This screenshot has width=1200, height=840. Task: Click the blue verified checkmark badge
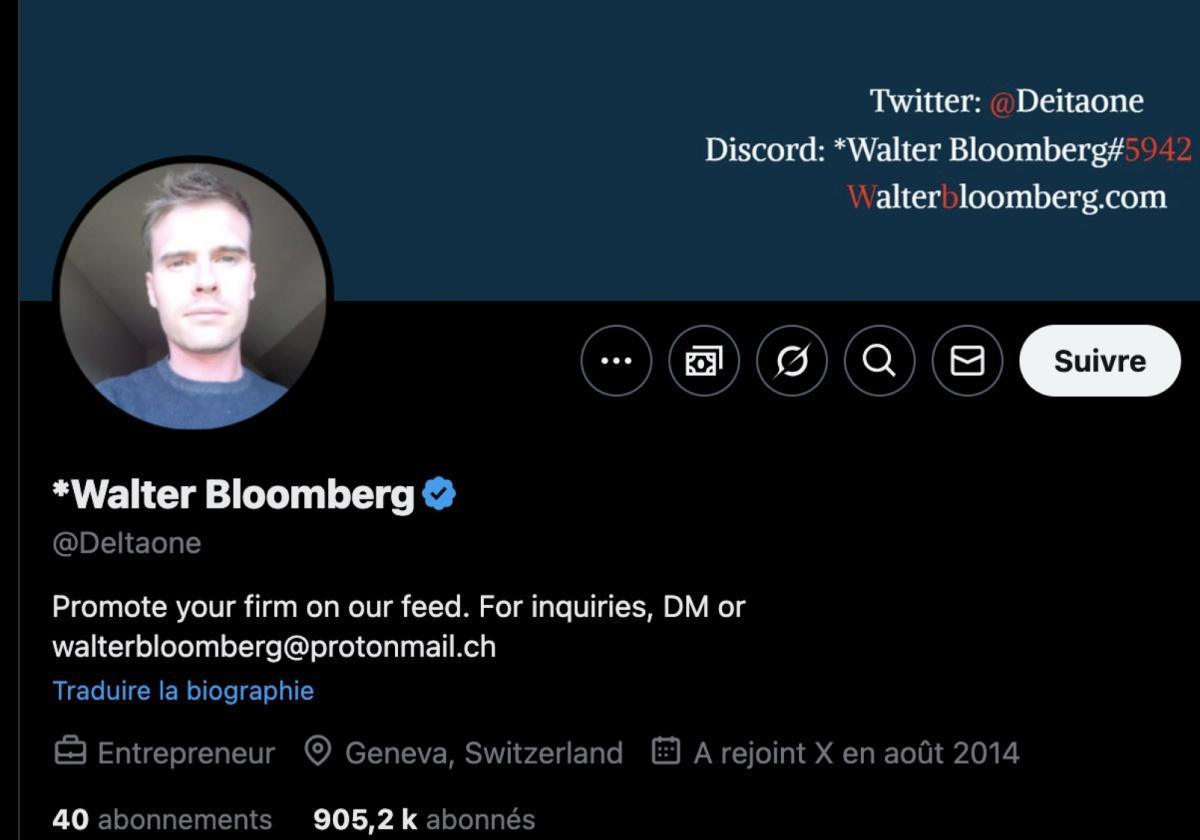coord(439,494)
